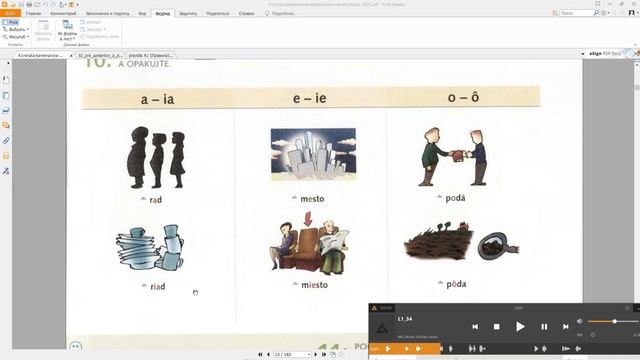Open the attachments paperclip panel
Image resolution: width=640 pixels, height=360 pixels.
[6, 141]
